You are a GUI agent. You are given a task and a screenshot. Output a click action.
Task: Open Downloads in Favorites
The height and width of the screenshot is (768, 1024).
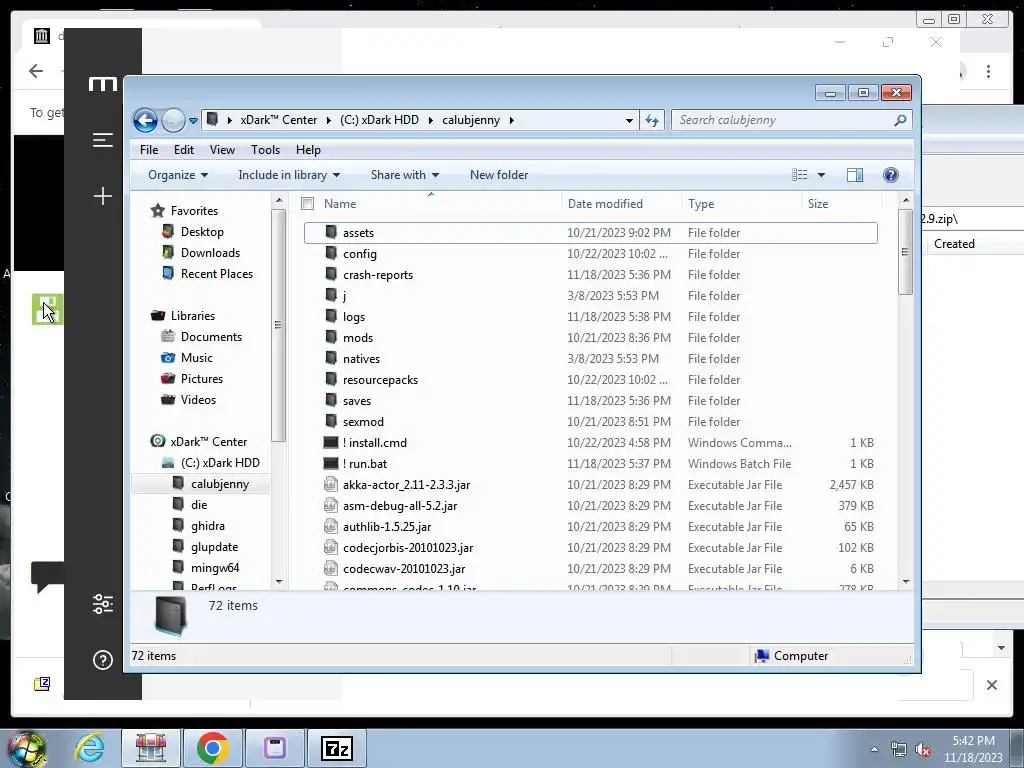(x=210, y=253)
